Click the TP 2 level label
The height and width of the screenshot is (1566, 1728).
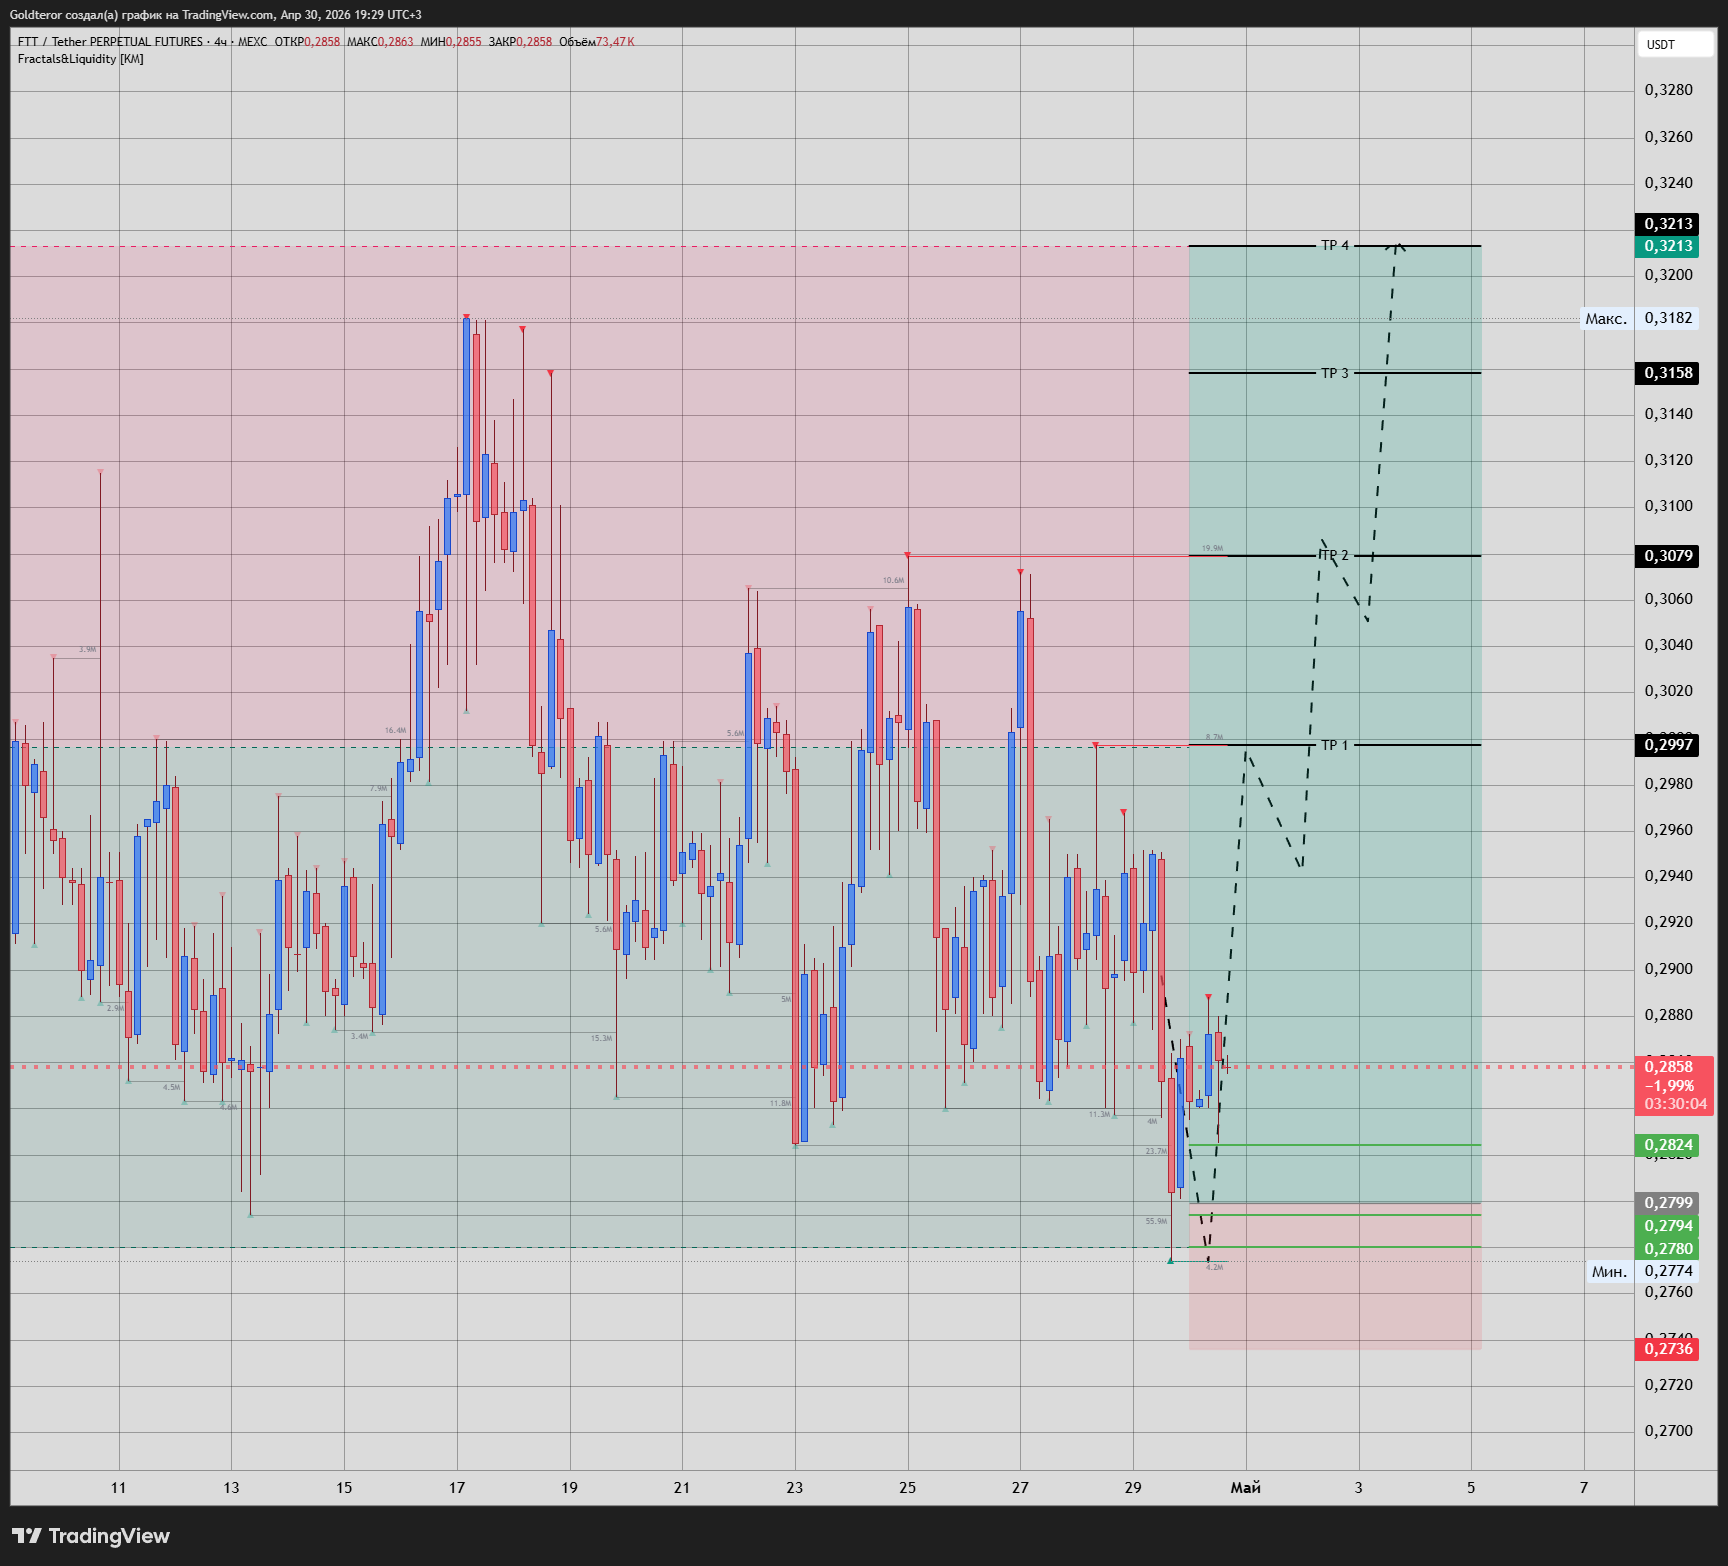pos(1335,555)
